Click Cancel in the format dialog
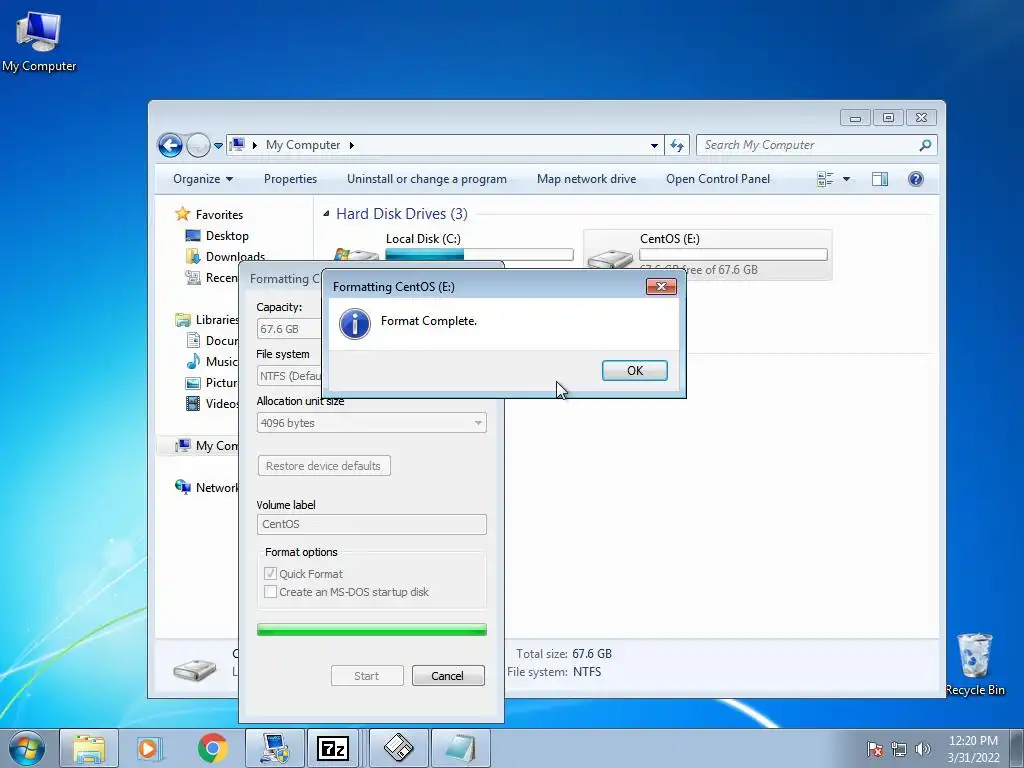The image size is (1024, 768). tap(448, 676)
